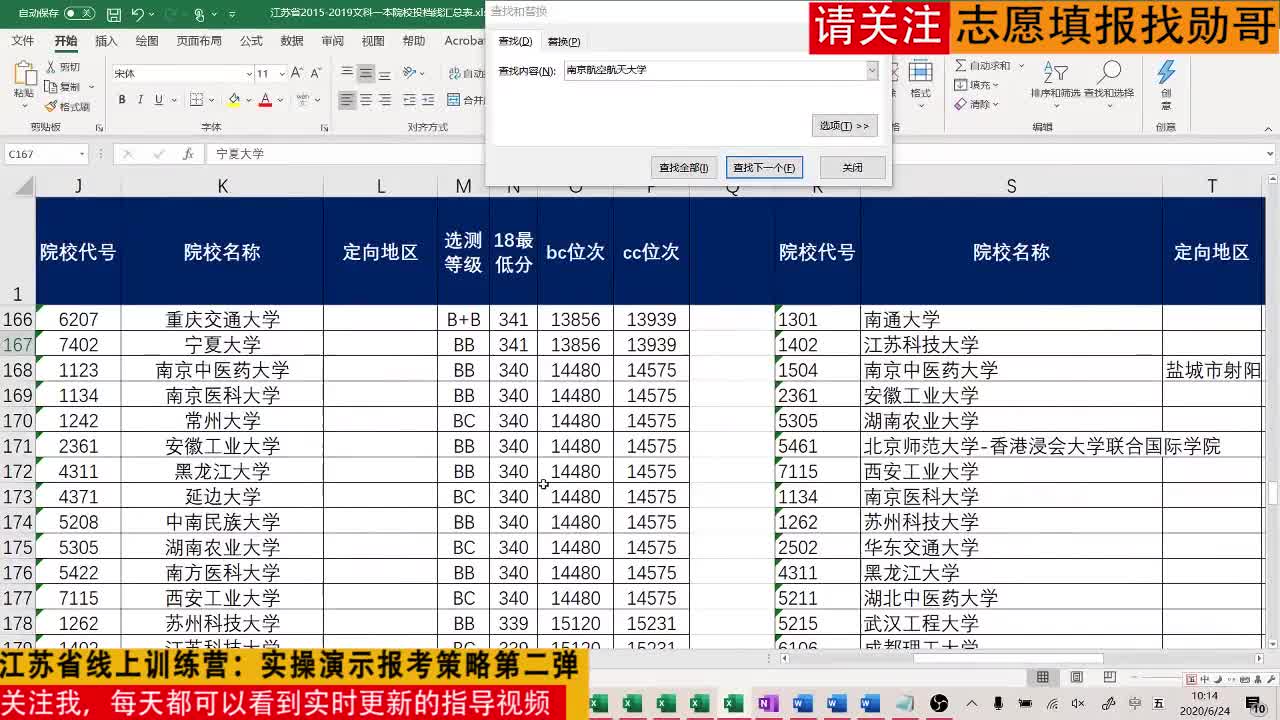Toggle left text alignment
Screen dimensions: 1280x720
347,100
